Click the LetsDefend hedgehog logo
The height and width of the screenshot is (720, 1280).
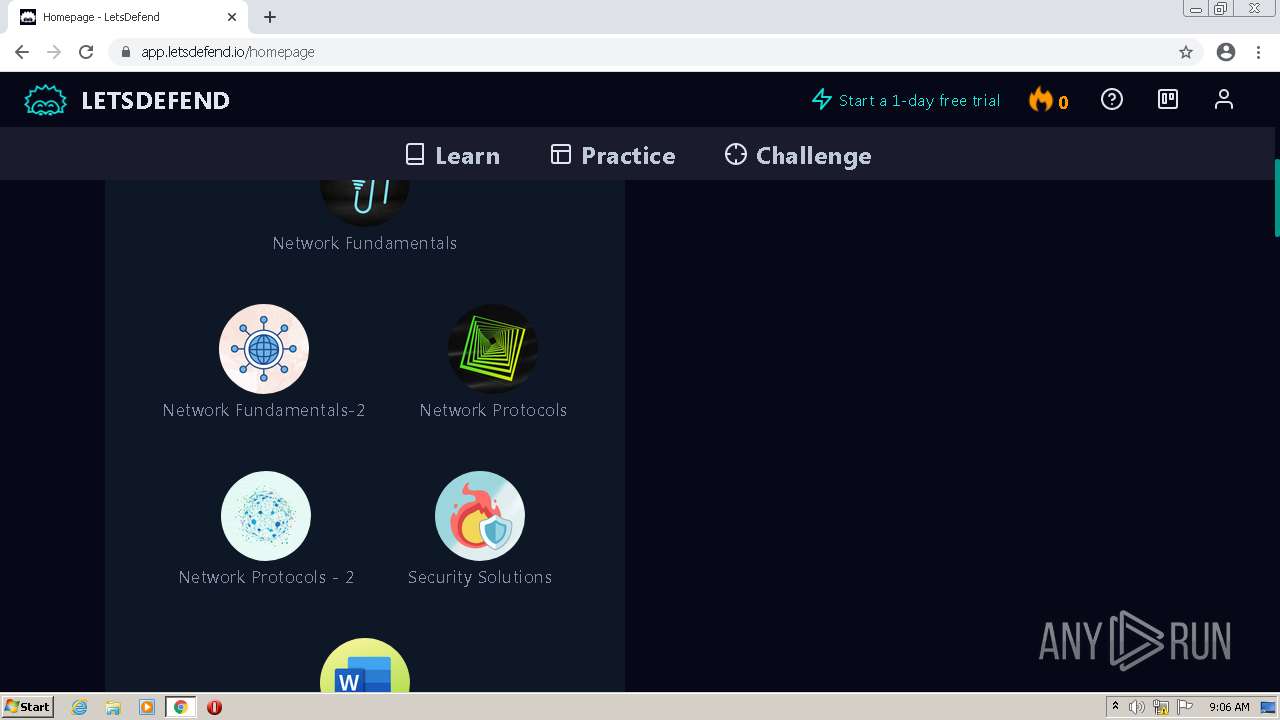coord(45,100)
